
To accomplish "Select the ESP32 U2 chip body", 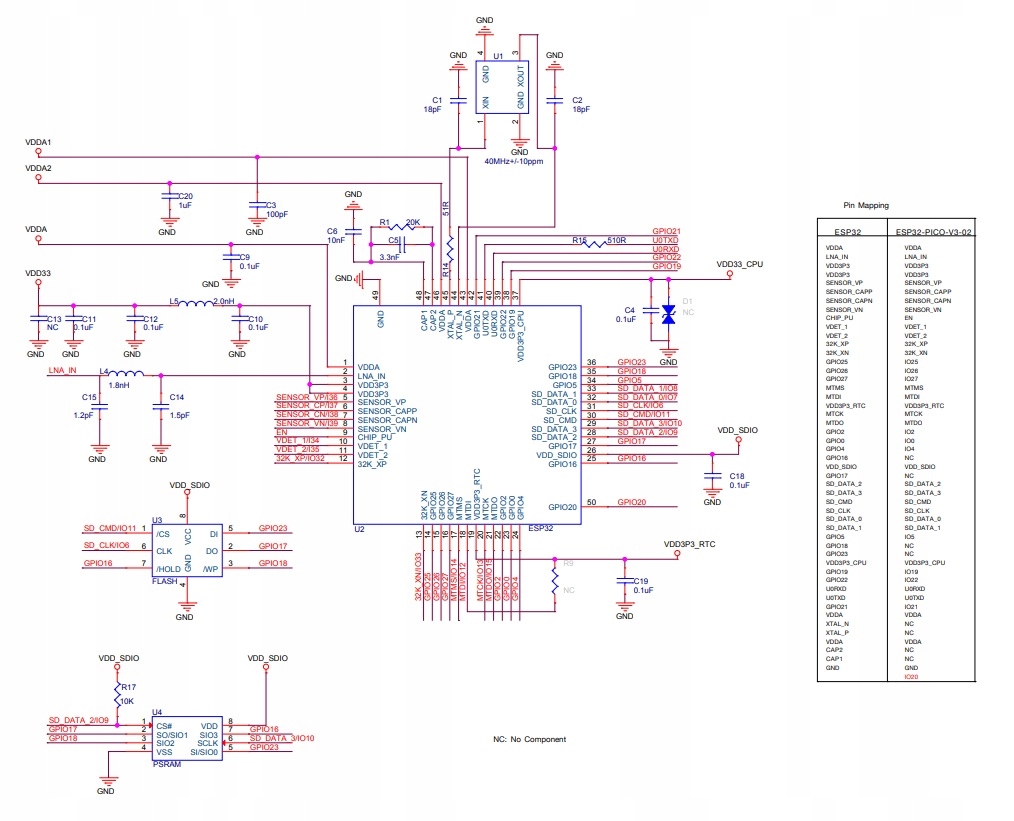I will pyautogui.click(x=467, y=414).
